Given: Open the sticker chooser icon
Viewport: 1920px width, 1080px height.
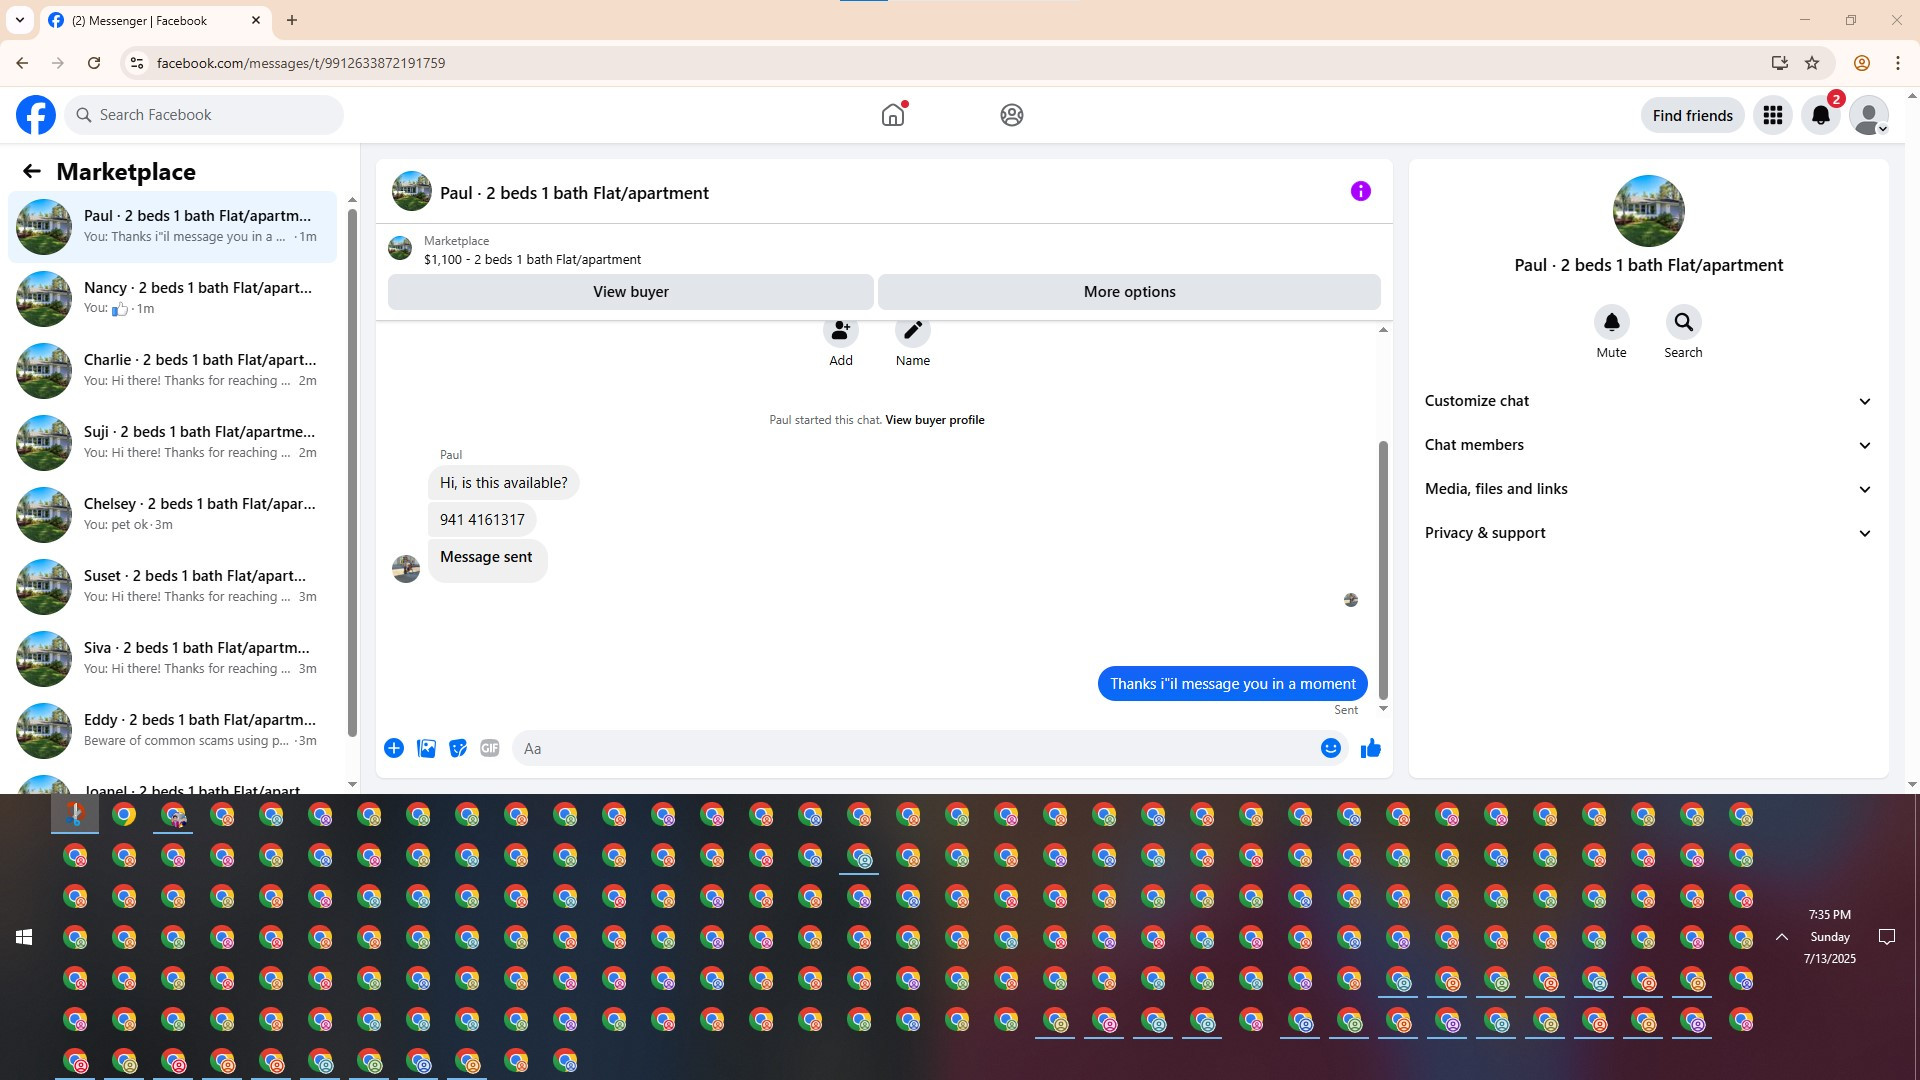Looking at the screenshot, I should click(x=458, y=748).
